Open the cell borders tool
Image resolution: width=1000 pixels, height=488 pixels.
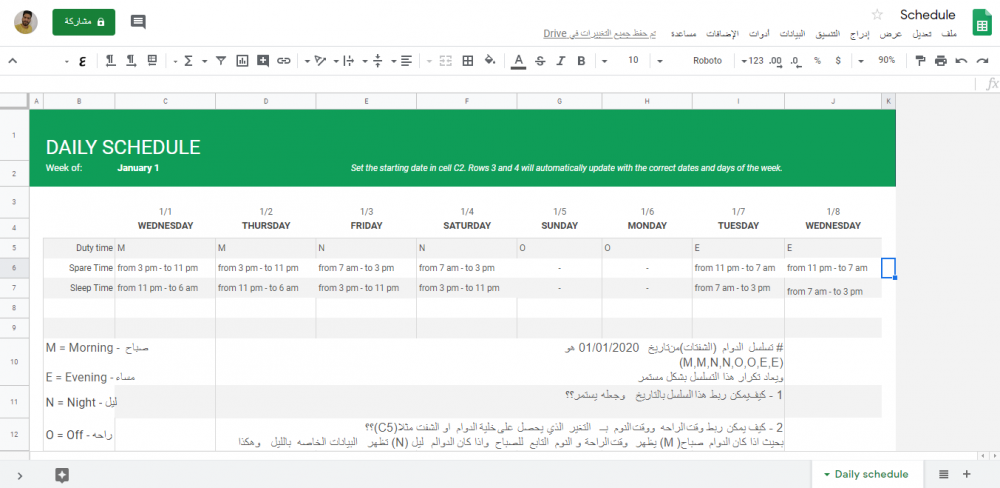pyautogui.click(x=467, y=61)
